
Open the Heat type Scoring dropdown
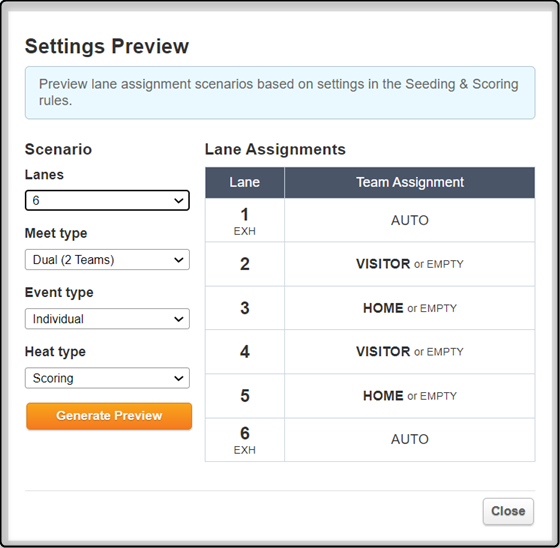coord(107,378)
